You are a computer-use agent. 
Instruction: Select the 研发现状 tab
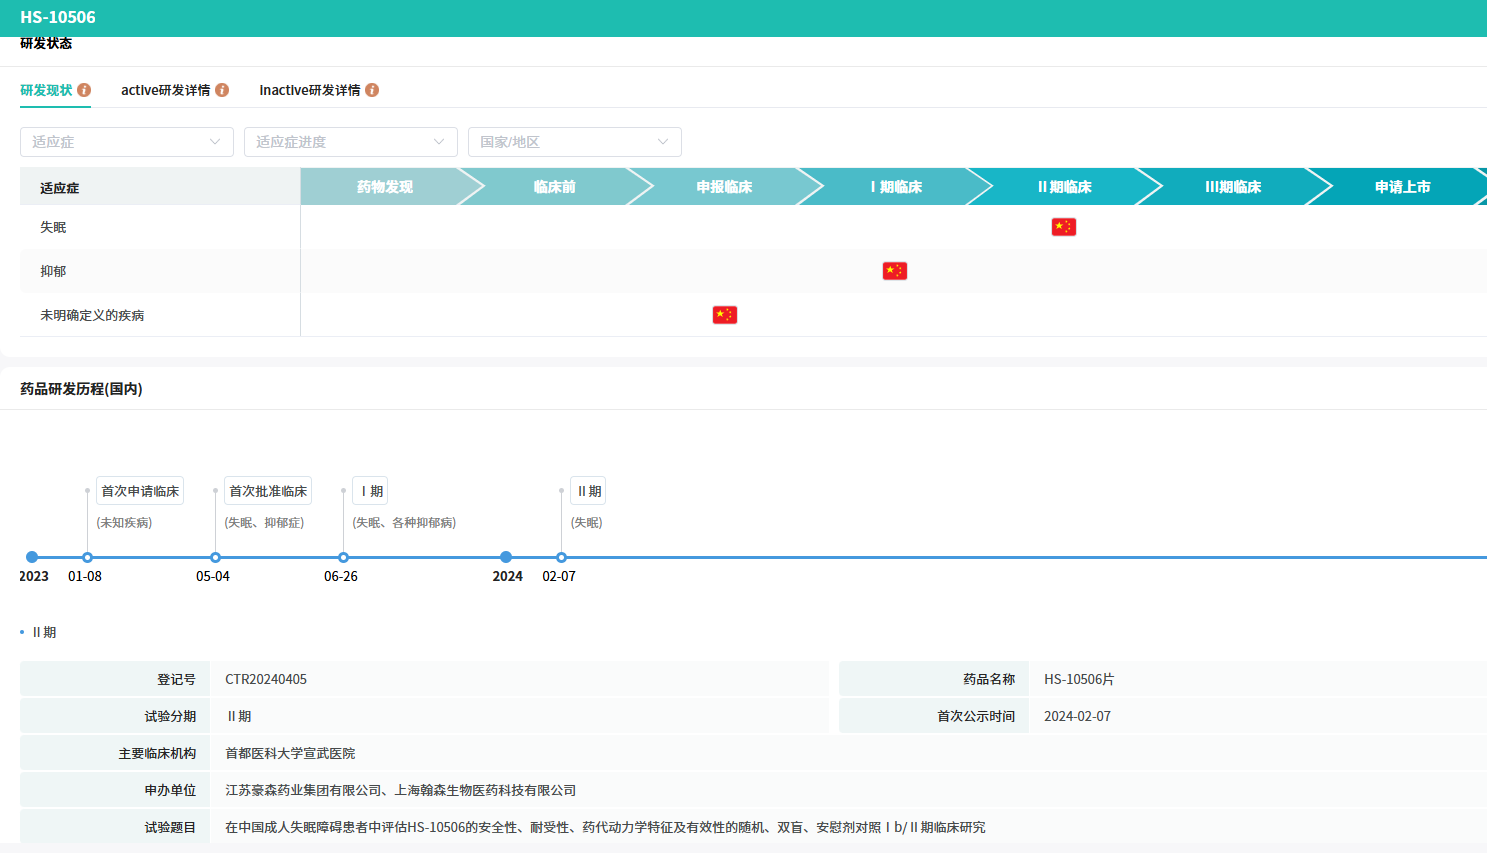(46, 90)
